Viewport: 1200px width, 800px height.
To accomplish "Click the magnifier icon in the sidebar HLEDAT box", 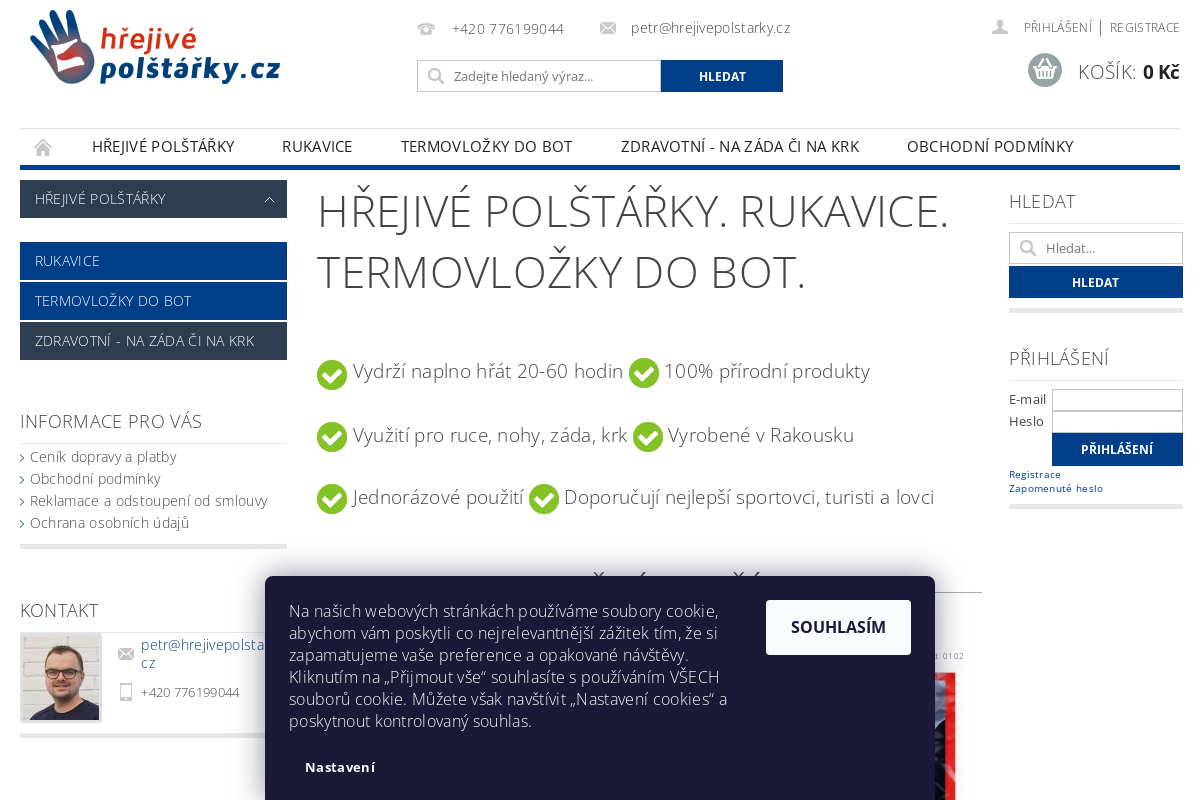I will click(1028, 248).
